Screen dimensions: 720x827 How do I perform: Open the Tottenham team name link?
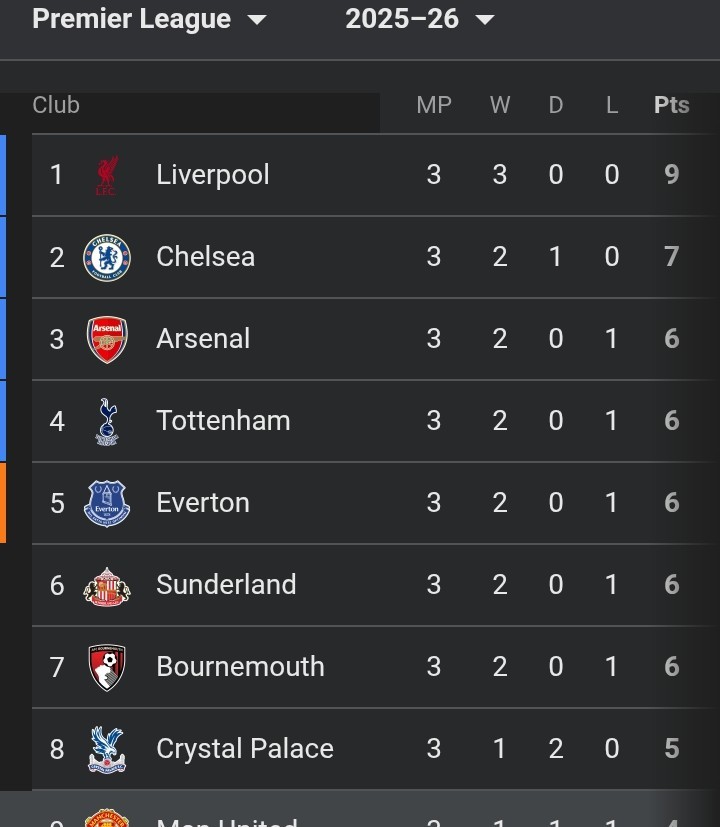click(x=224, y=421)
